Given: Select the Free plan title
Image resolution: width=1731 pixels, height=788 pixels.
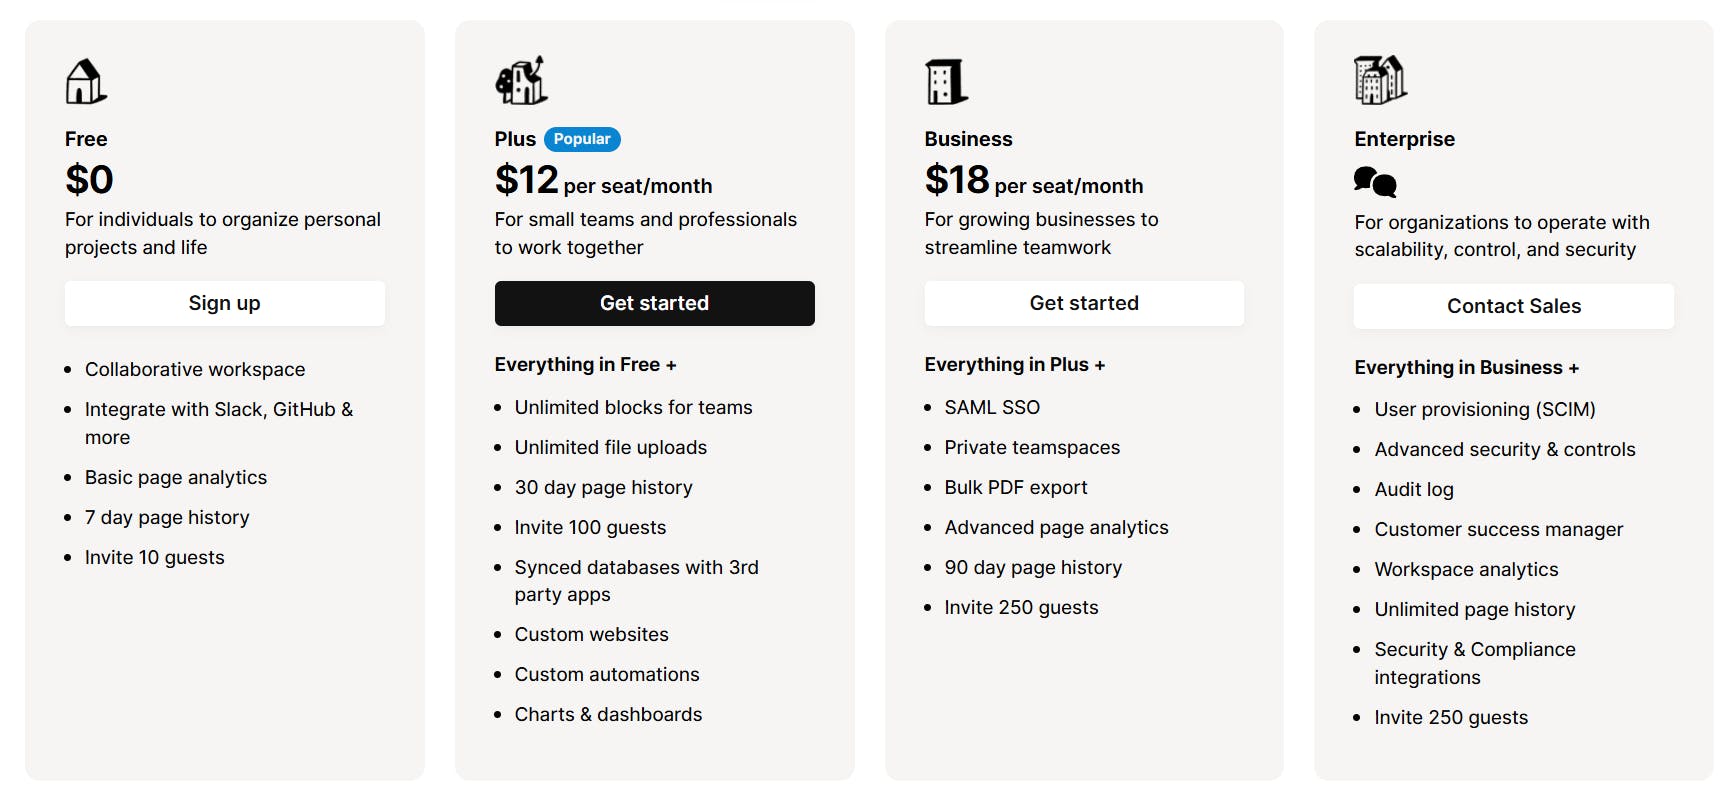Looking at the screenshot, I should (86, 139).
